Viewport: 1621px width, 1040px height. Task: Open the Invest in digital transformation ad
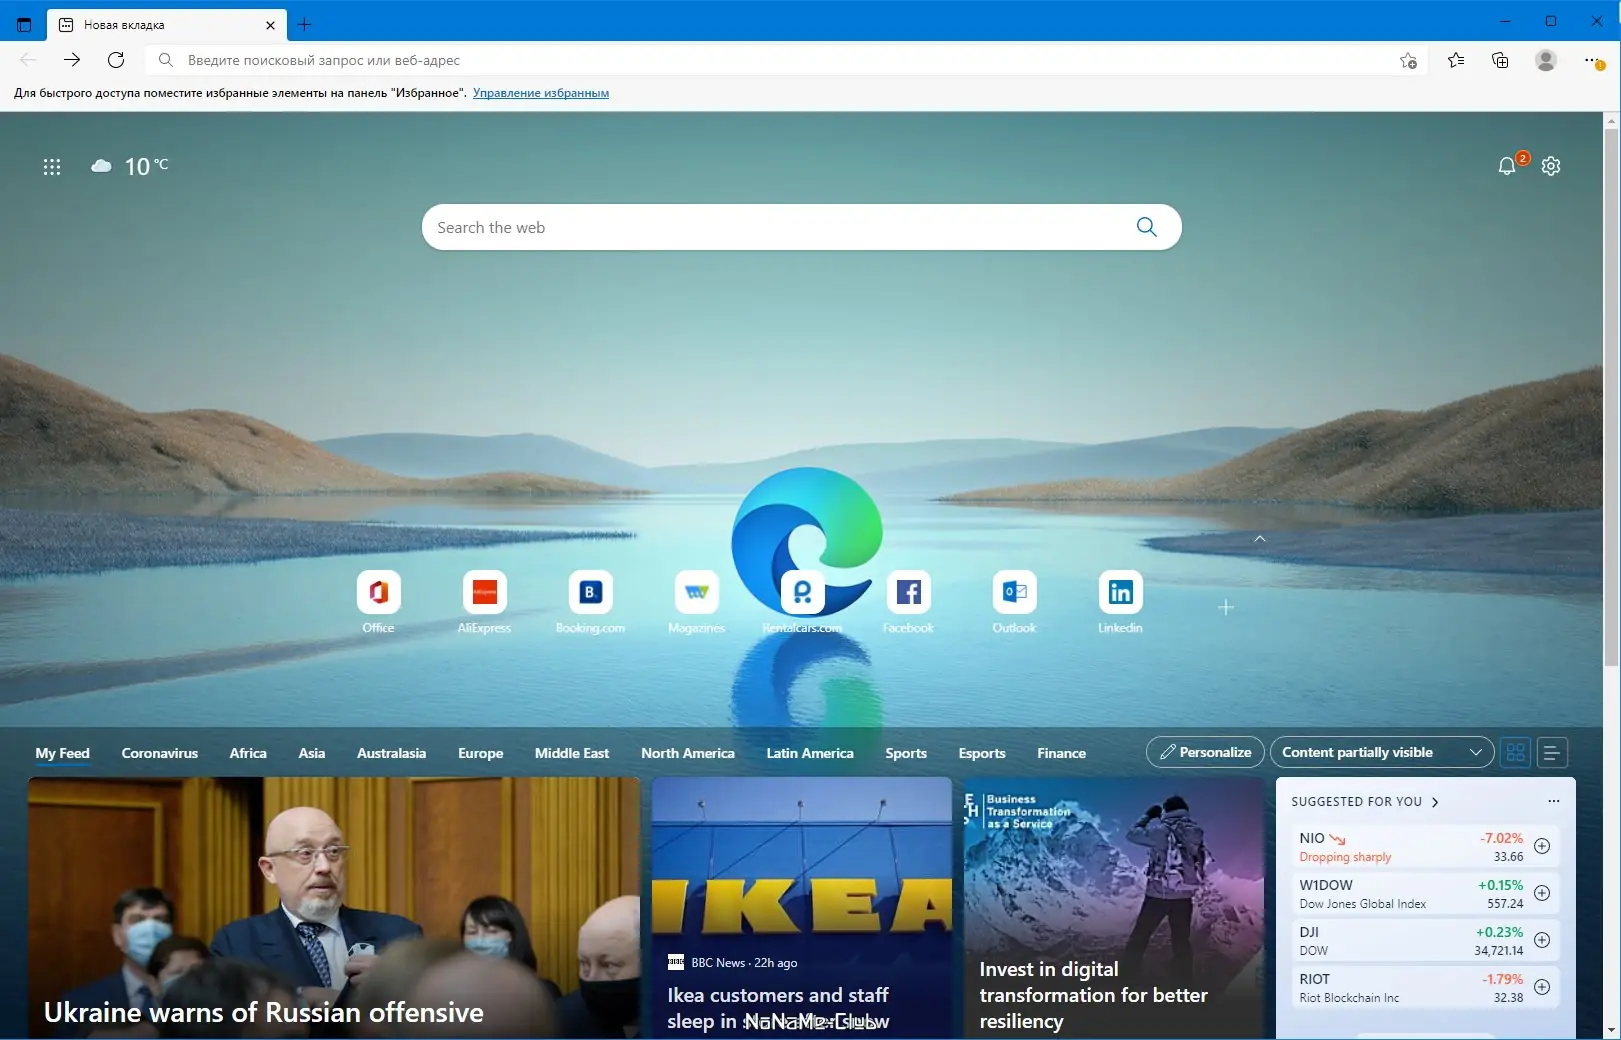1114,908
